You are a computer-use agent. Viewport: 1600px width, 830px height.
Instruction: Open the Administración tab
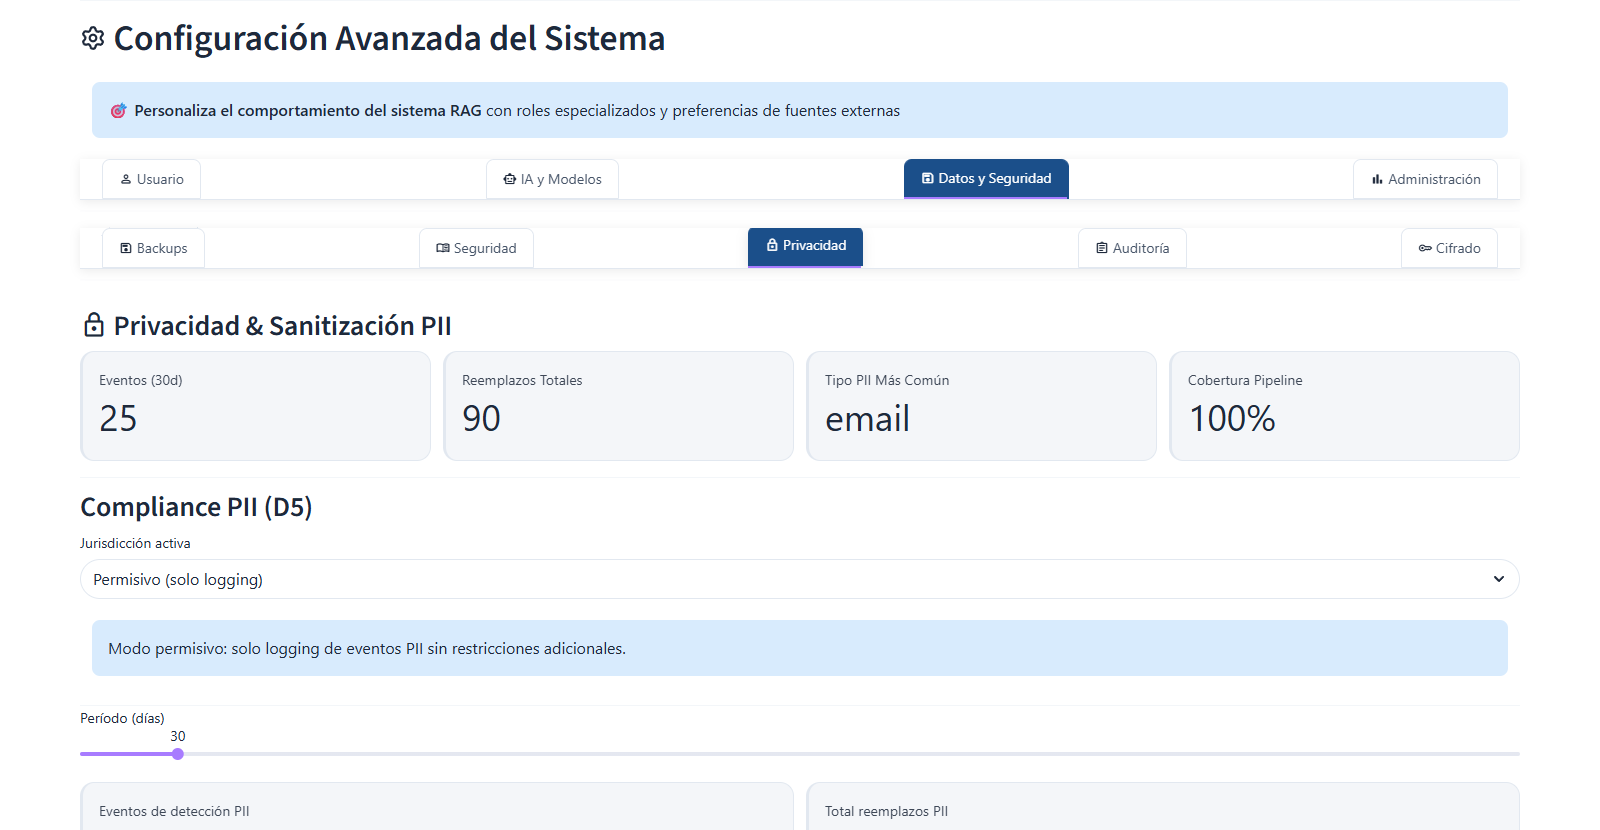1425,179
